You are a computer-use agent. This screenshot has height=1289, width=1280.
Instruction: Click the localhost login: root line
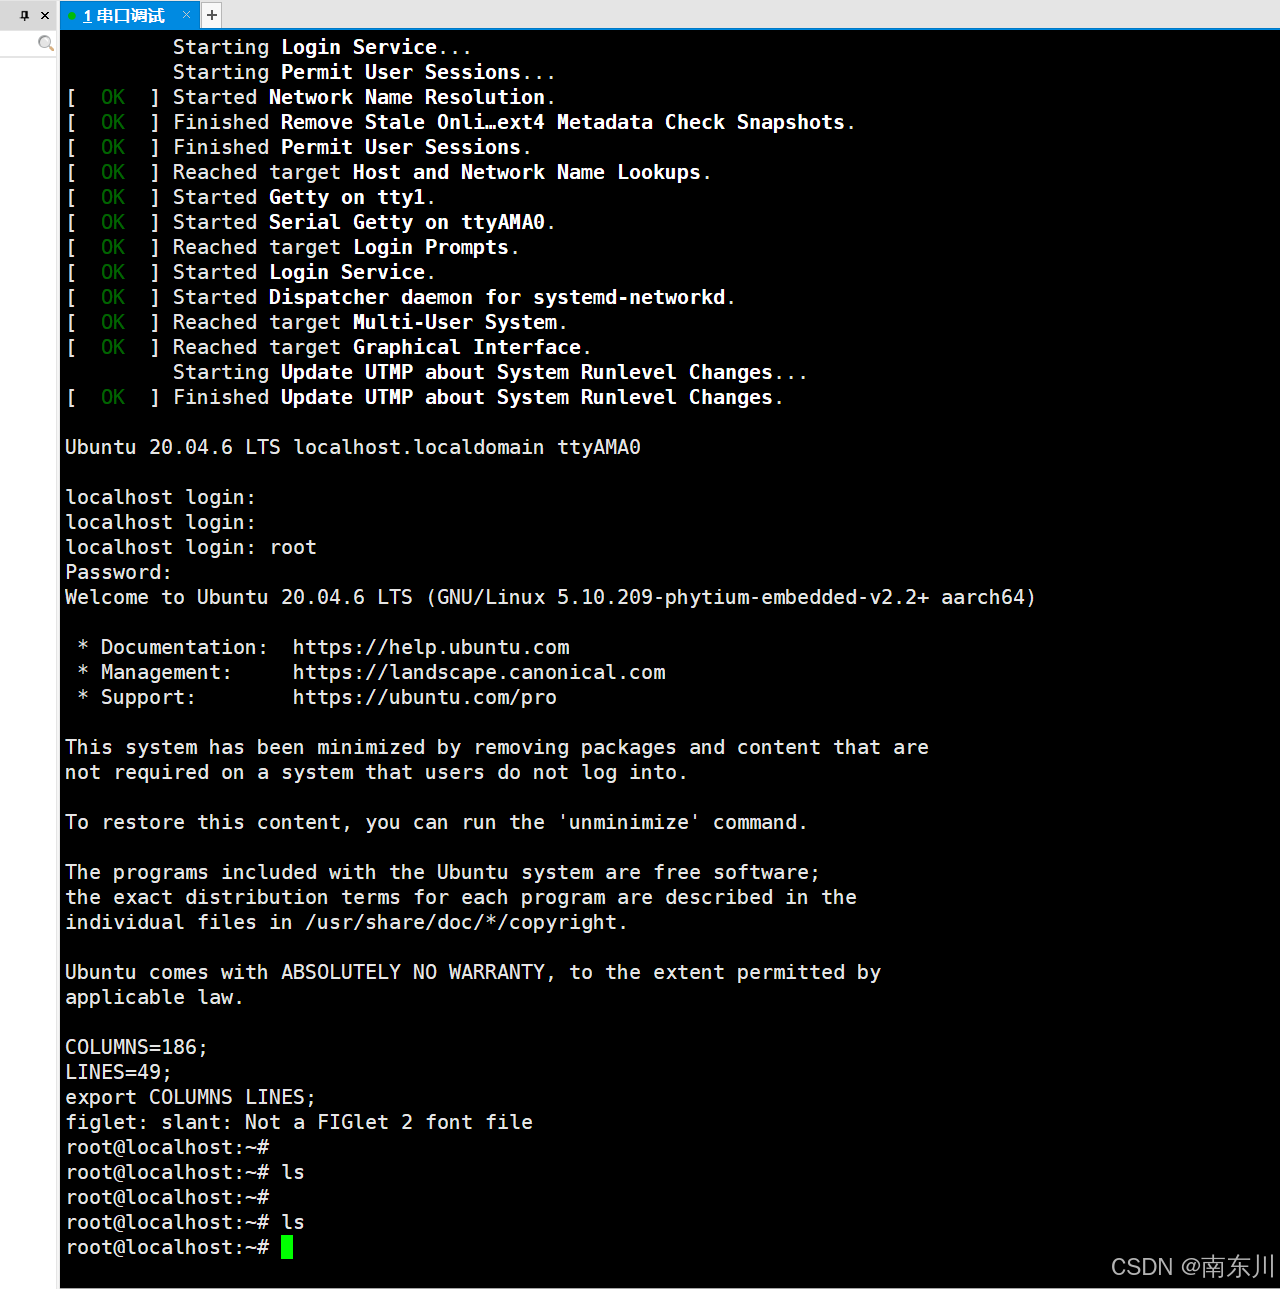point(190,547)
